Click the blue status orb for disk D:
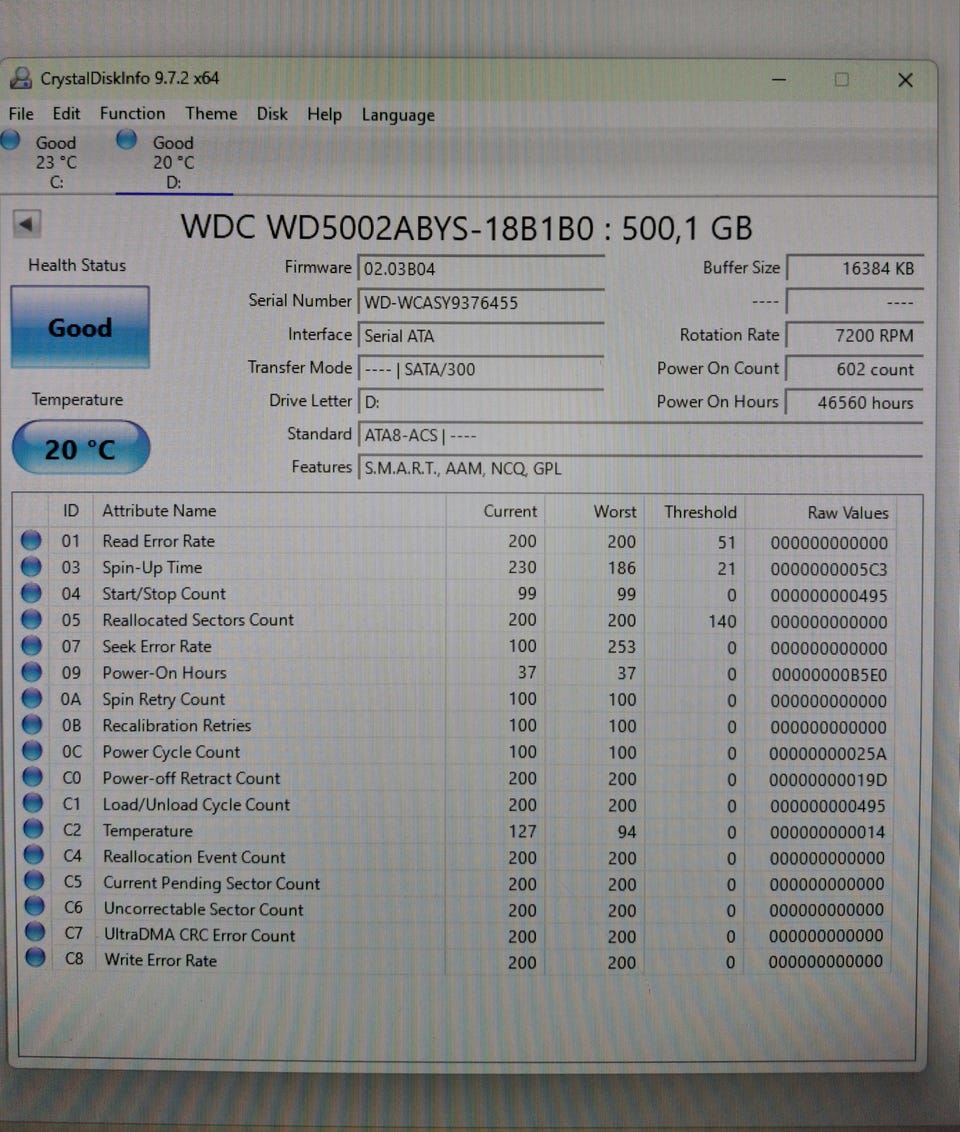The height and width of the screenshot is (1132, 960). (126, 139)
